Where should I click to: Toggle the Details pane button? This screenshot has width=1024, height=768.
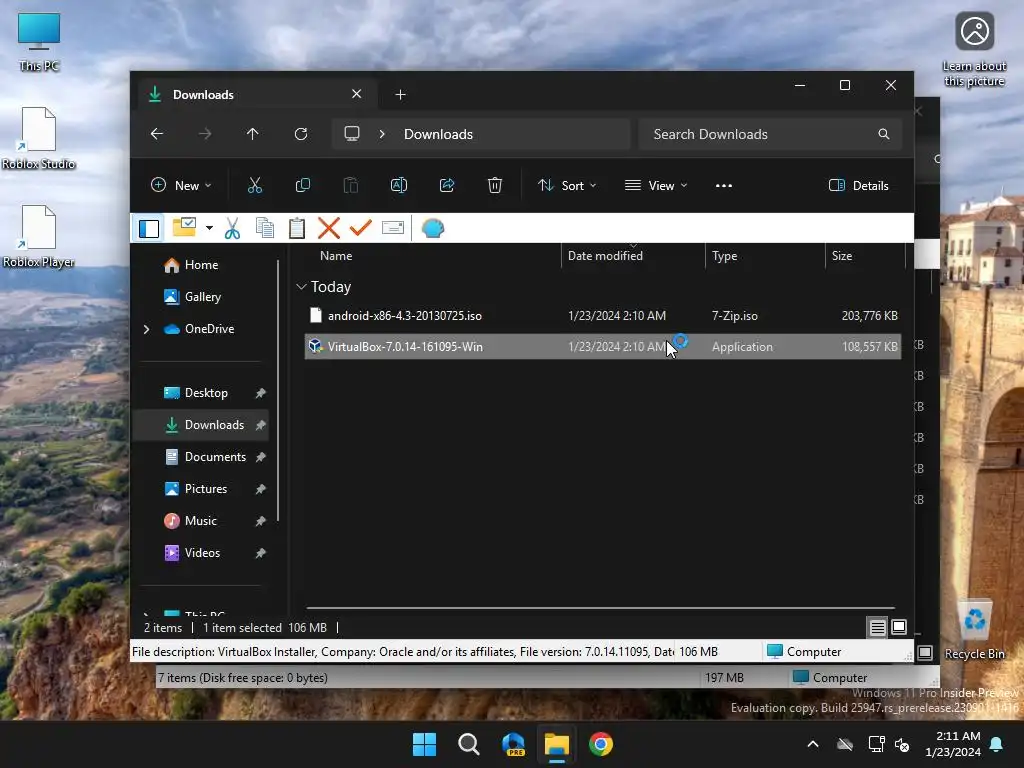pos(859,185)
